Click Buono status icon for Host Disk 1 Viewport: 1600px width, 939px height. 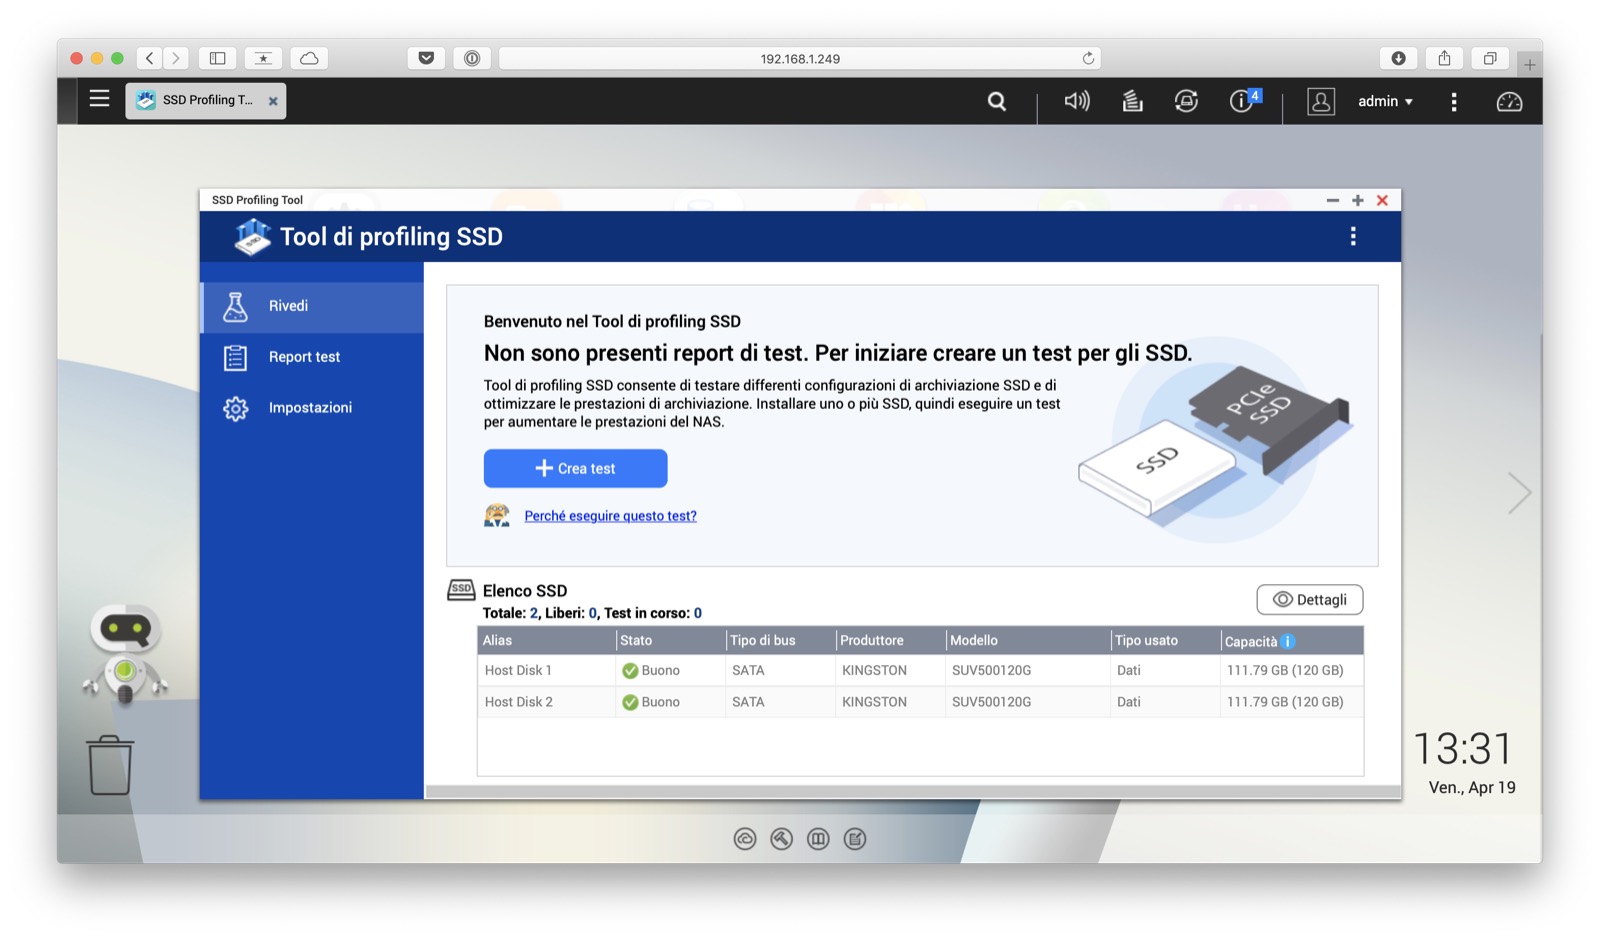pos(630,671)
